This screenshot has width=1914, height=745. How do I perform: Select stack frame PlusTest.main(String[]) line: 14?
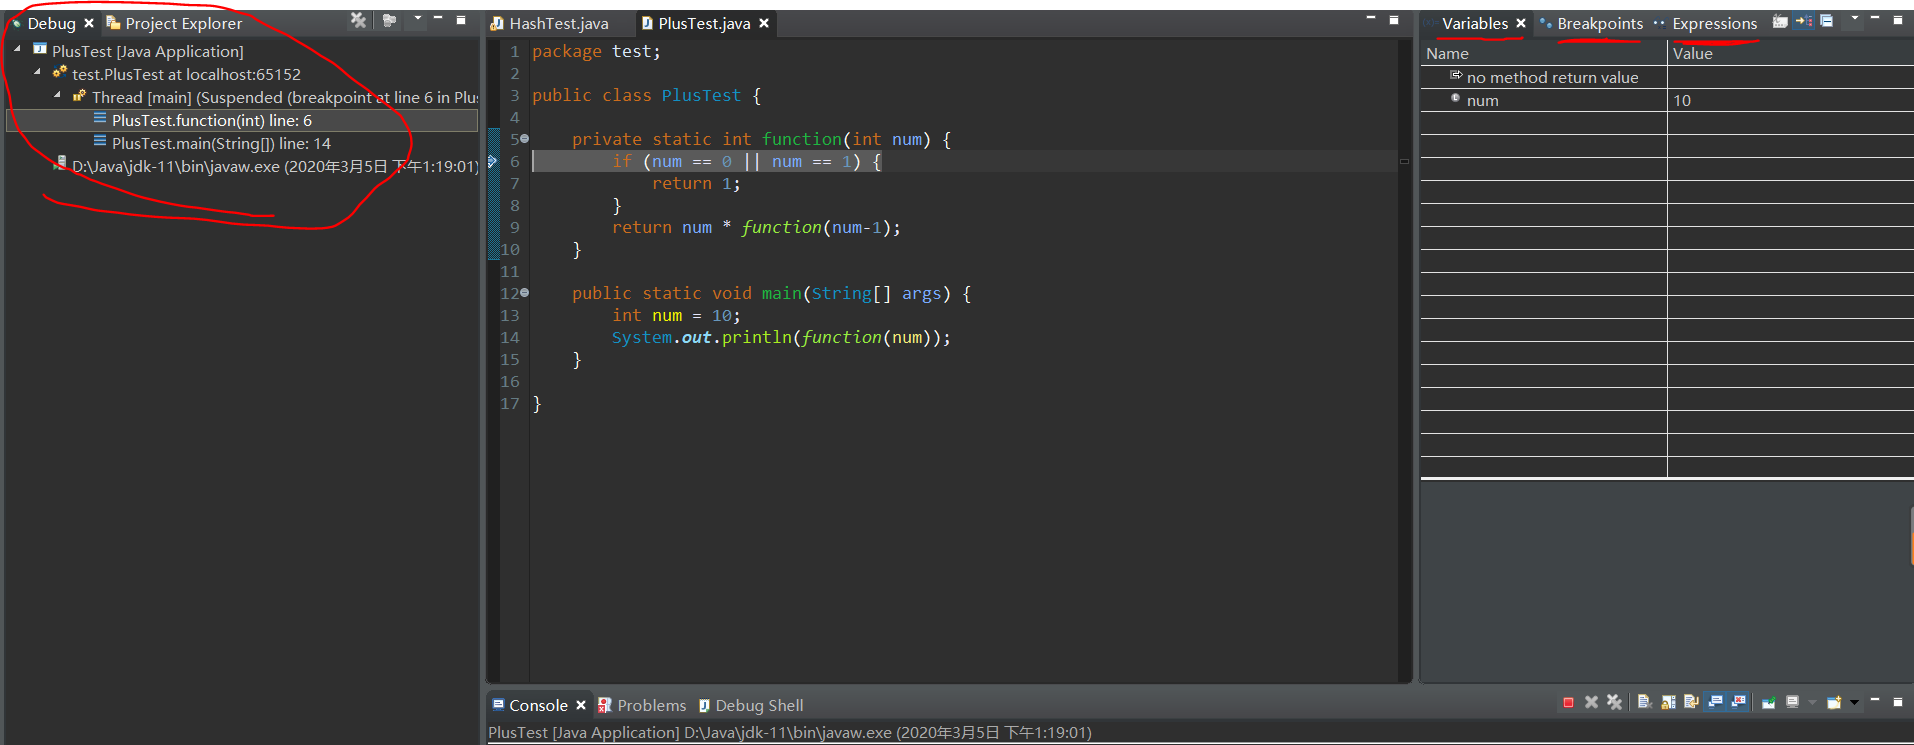pyautogui.click(x=221, y=143)
